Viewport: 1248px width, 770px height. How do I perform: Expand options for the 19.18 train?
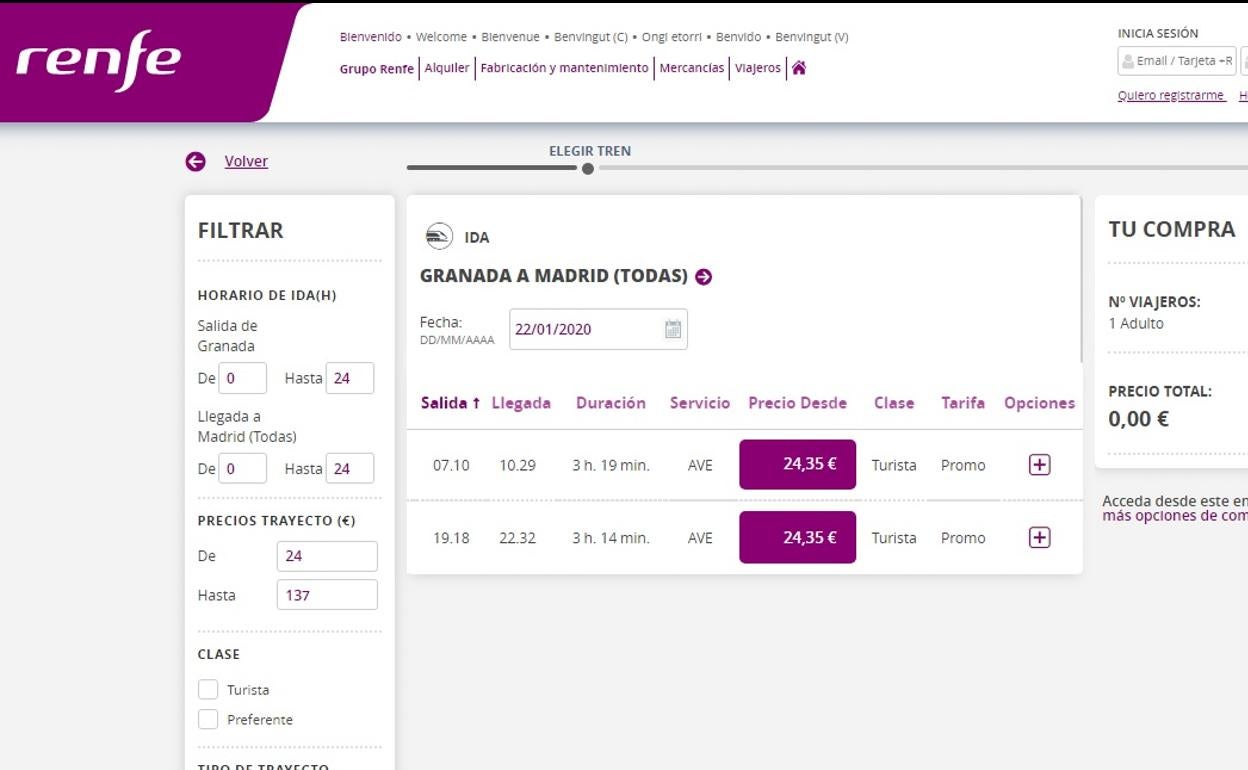[1039, 538]
